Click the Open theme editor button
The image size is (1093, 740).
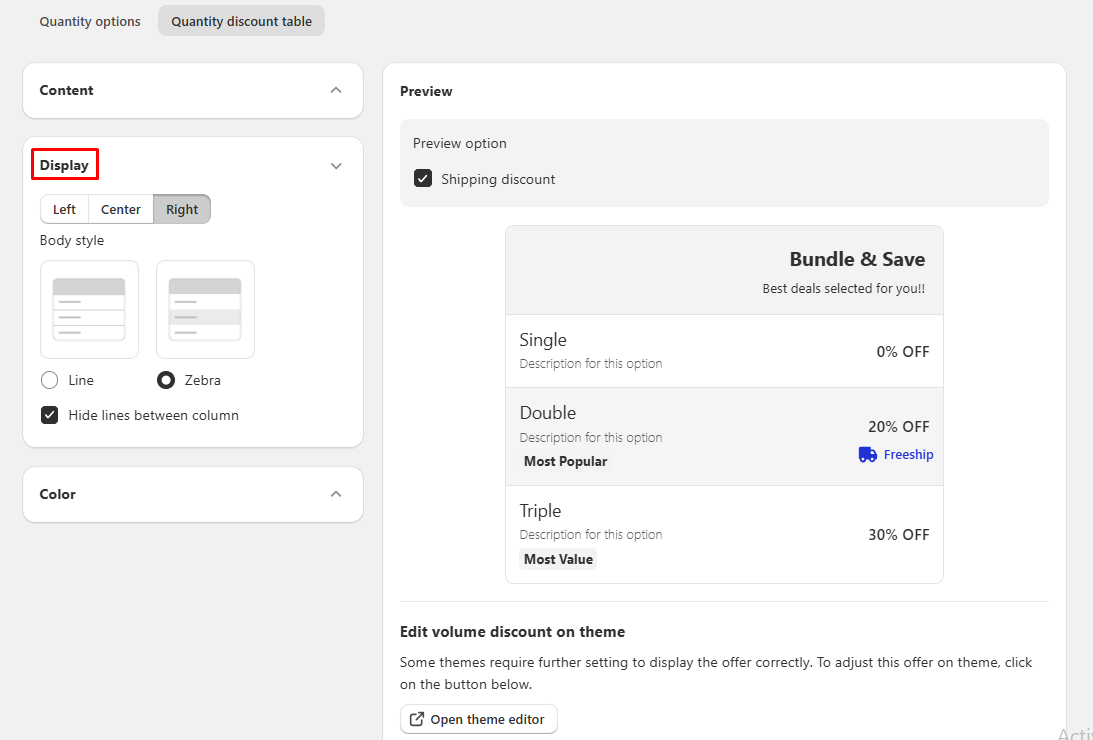[479, 719]
